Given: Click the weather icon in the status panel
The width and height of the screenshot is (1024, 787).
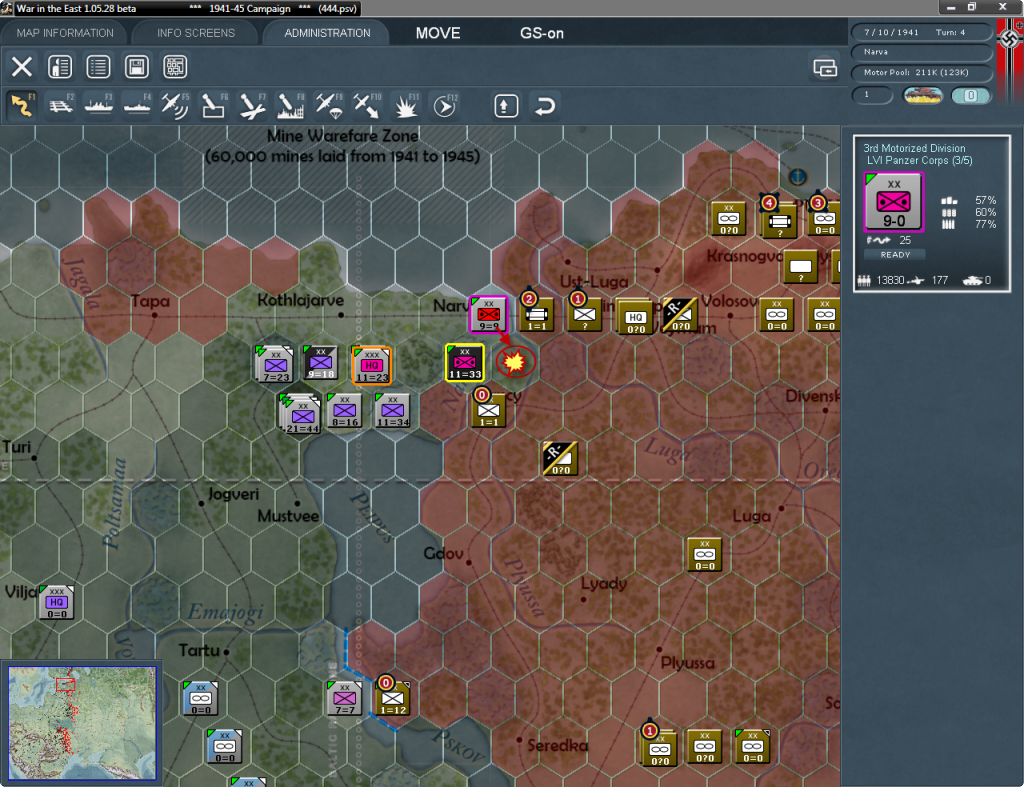Looking at the screenshot, I should [x=923, y=95].
